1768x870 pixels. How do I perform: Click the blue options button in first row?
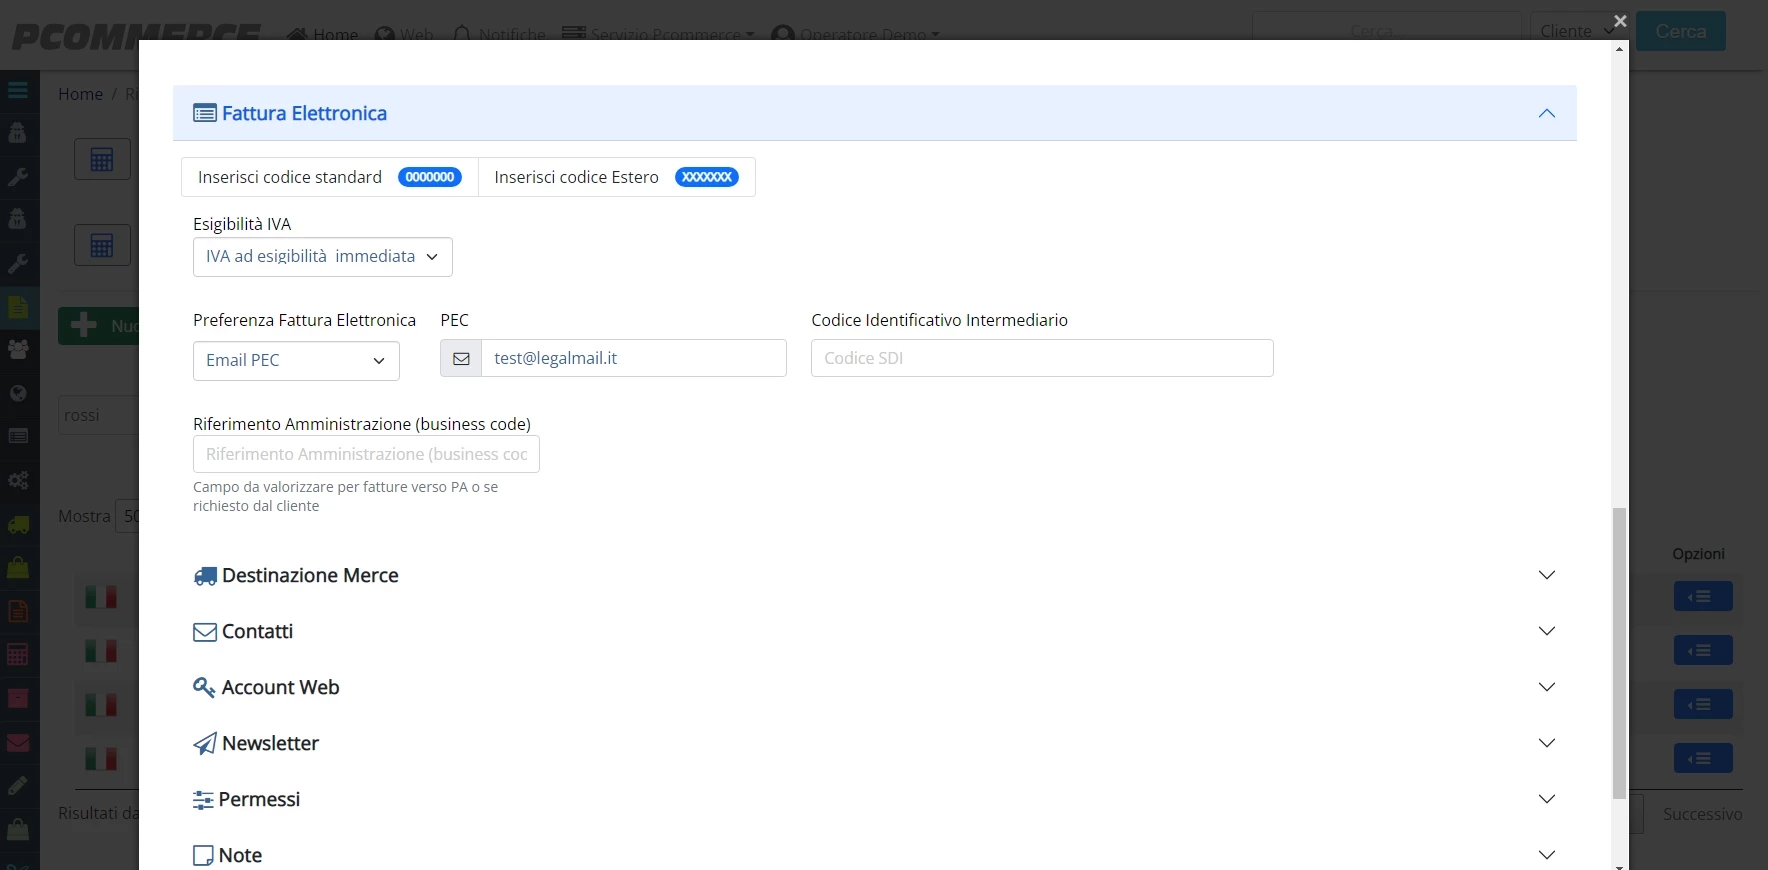[x=1703, y=597]
